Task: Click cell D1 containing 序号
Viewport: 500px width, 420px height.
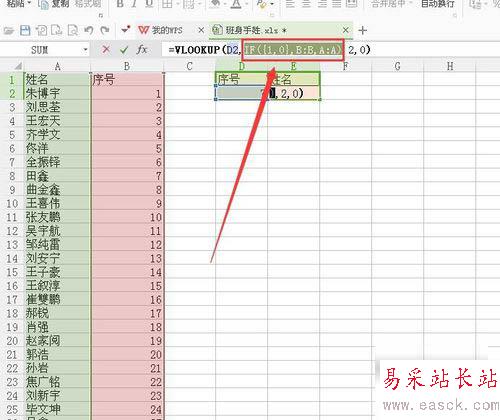Action: tap(242, 80)
